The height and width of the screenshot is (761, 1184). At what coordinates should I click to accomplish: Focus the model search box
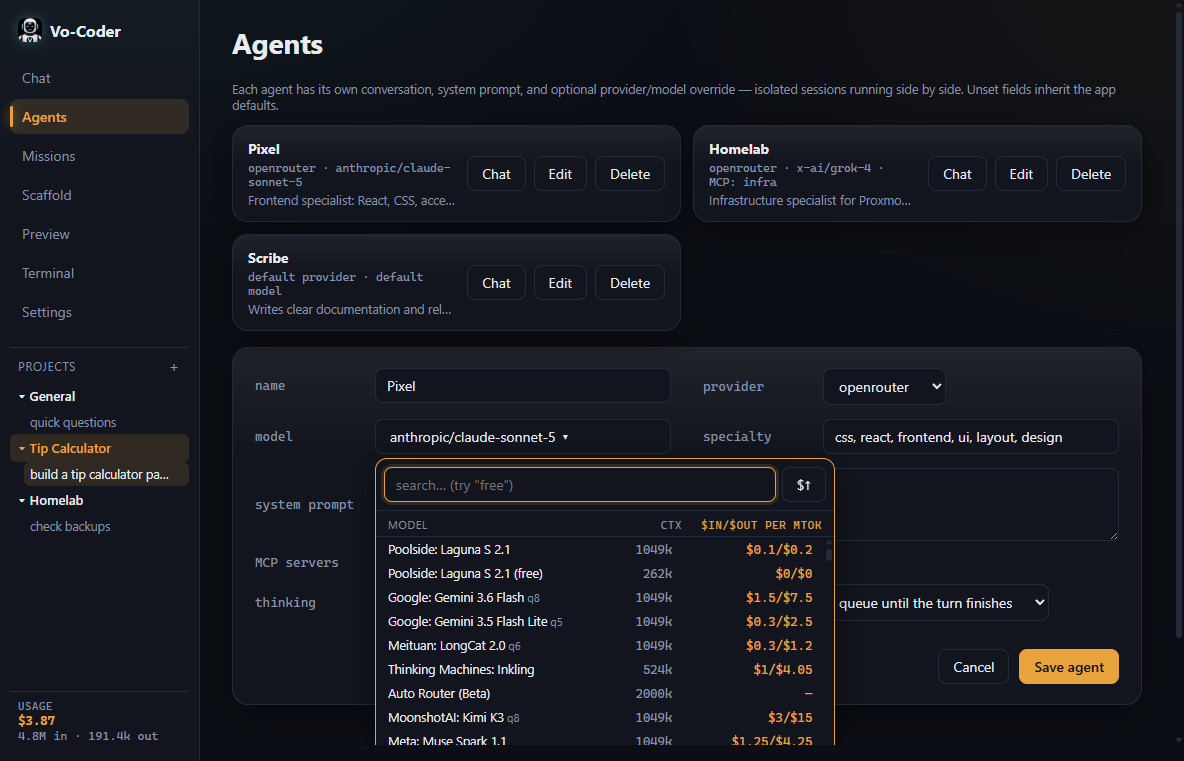tap(579, 485)
